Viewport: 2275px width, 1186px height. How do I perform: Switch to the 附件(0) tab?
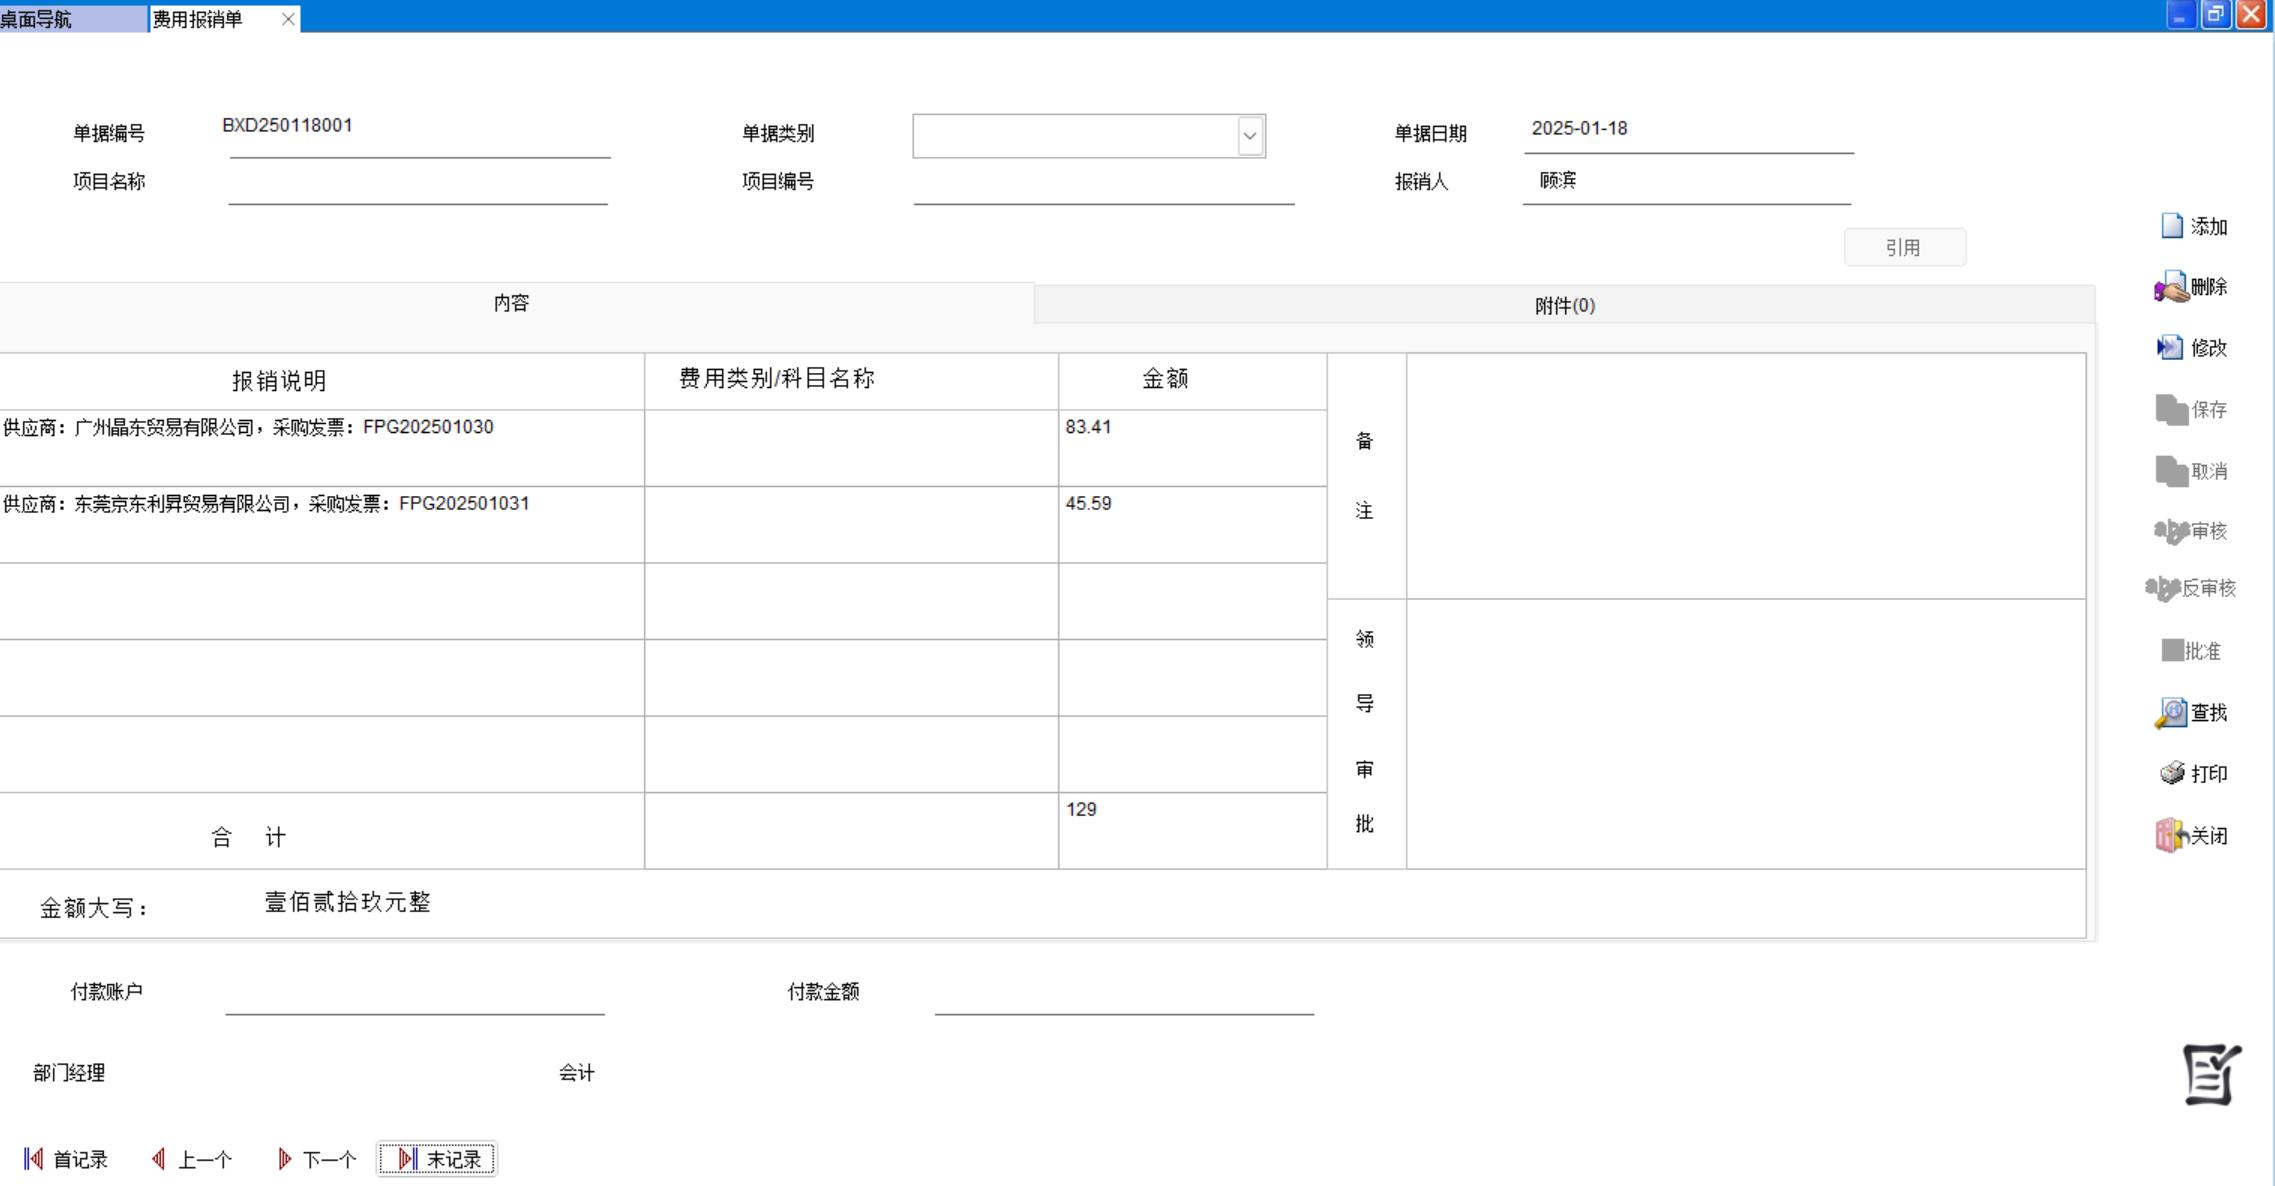pos(1564,305)
